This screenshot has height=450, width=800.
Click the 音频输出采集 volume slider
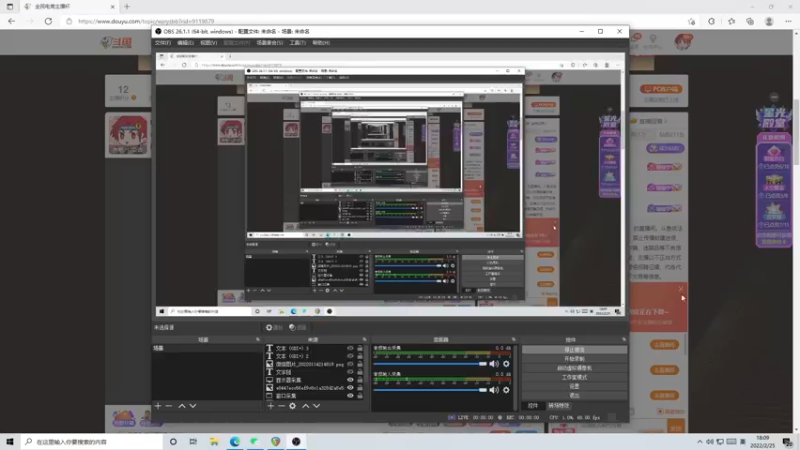[x=430, y=364]
